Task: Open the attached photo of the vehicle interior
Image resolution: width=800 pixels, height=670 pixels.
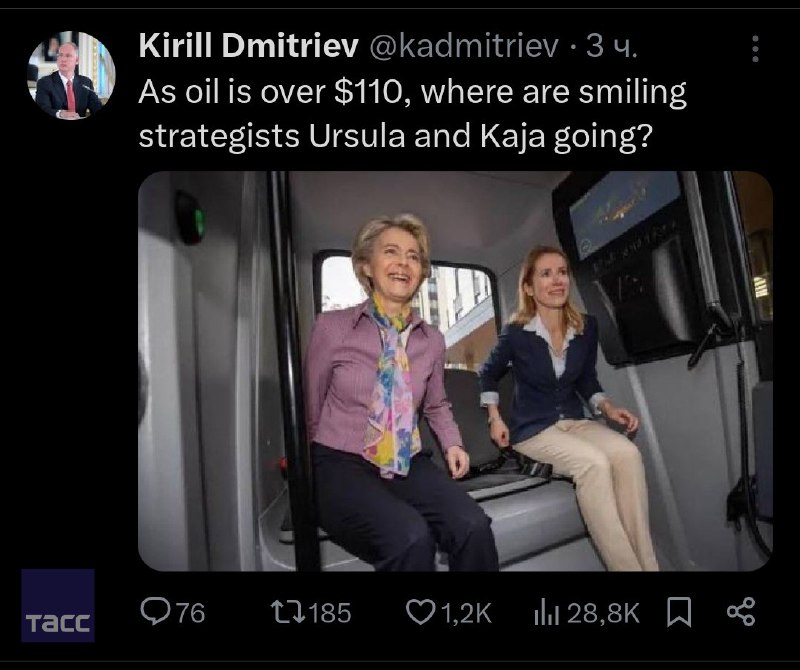Action: click(x=455, y=370)
